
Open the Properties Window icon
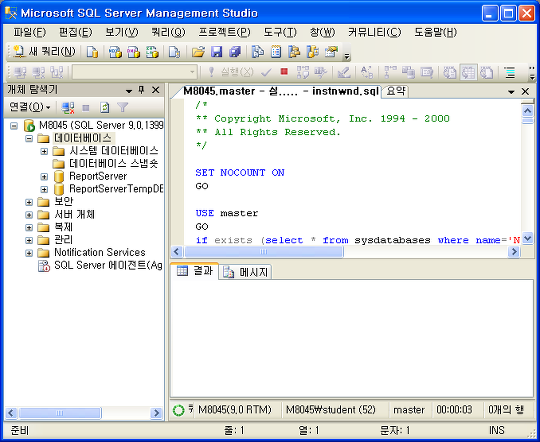tap(331, 52)
